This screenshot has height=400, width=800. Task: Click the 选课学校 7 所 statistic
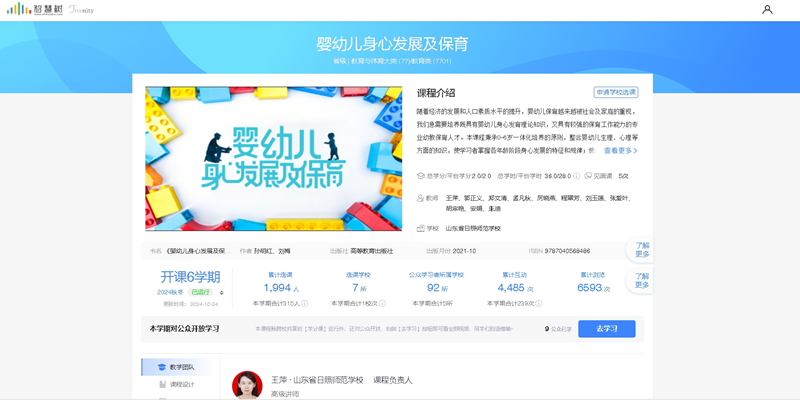(x=358, y=288)
